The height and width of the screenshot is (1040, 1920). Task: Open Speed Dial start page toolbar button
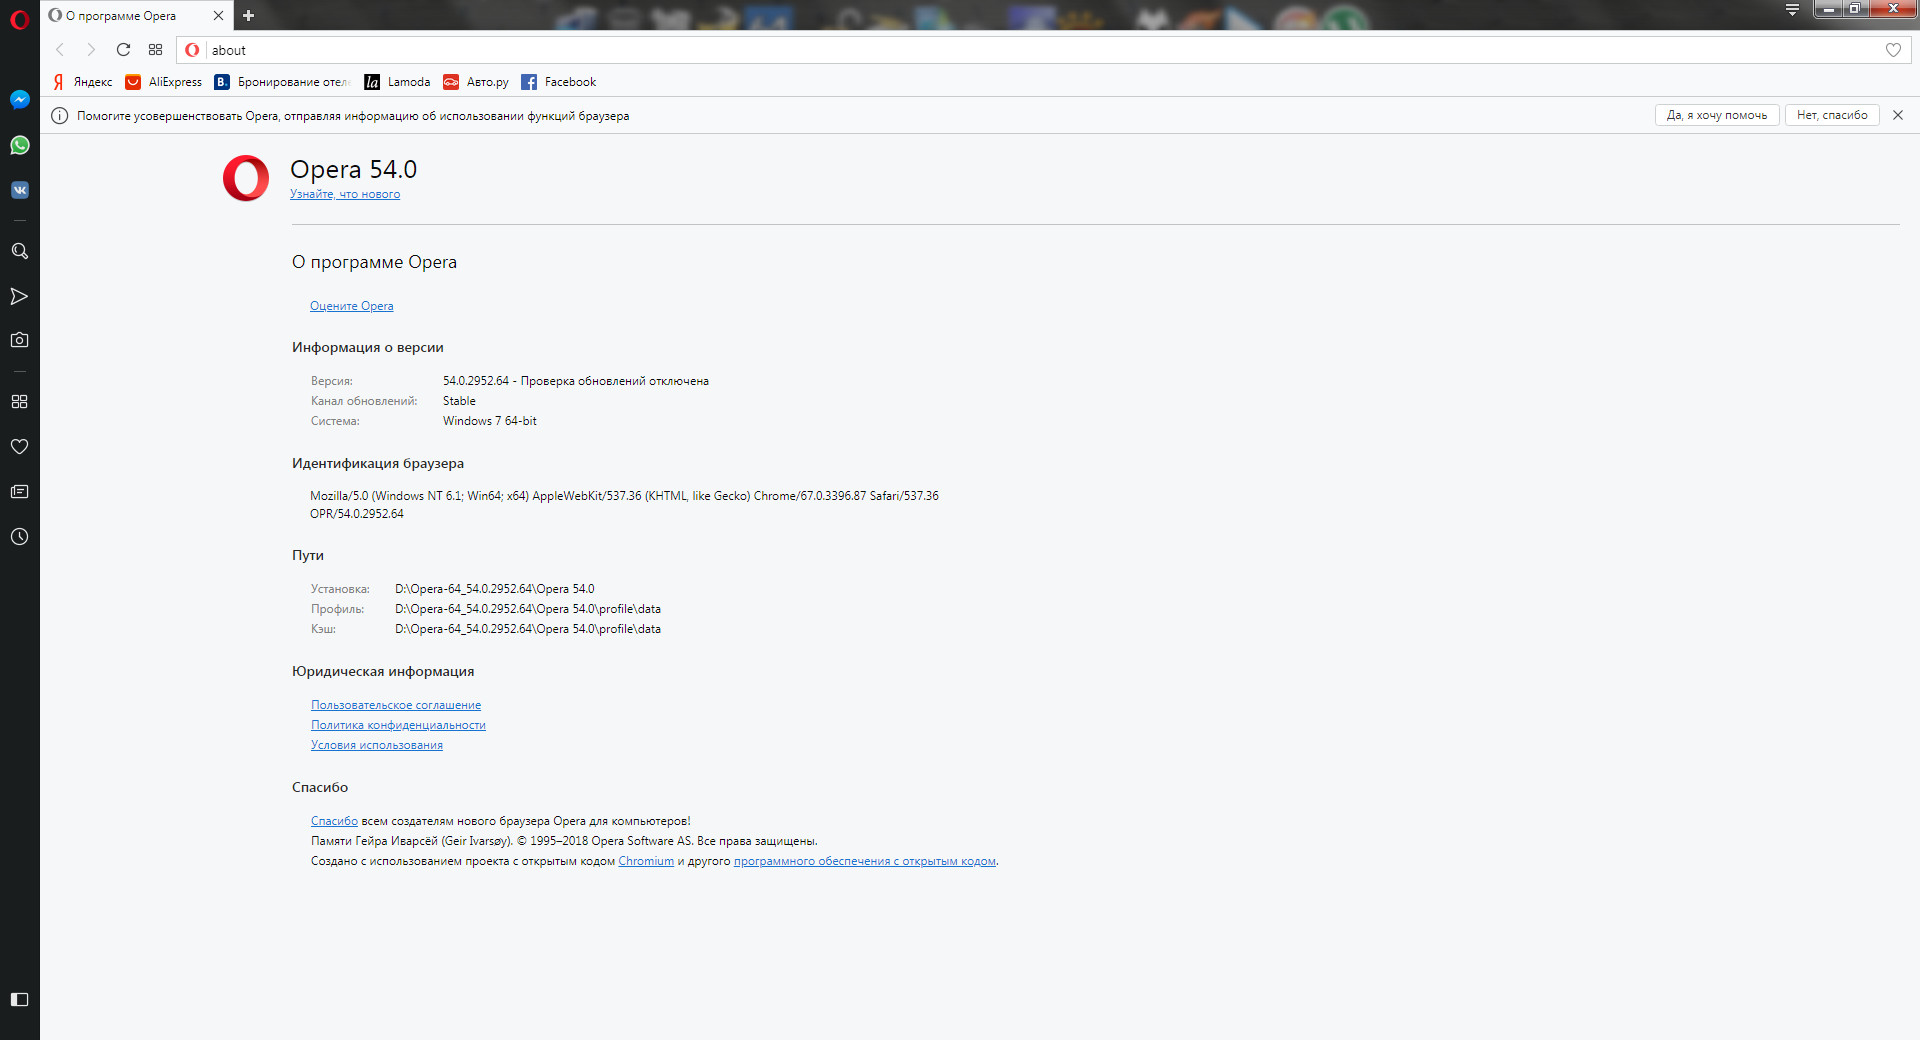155,50
